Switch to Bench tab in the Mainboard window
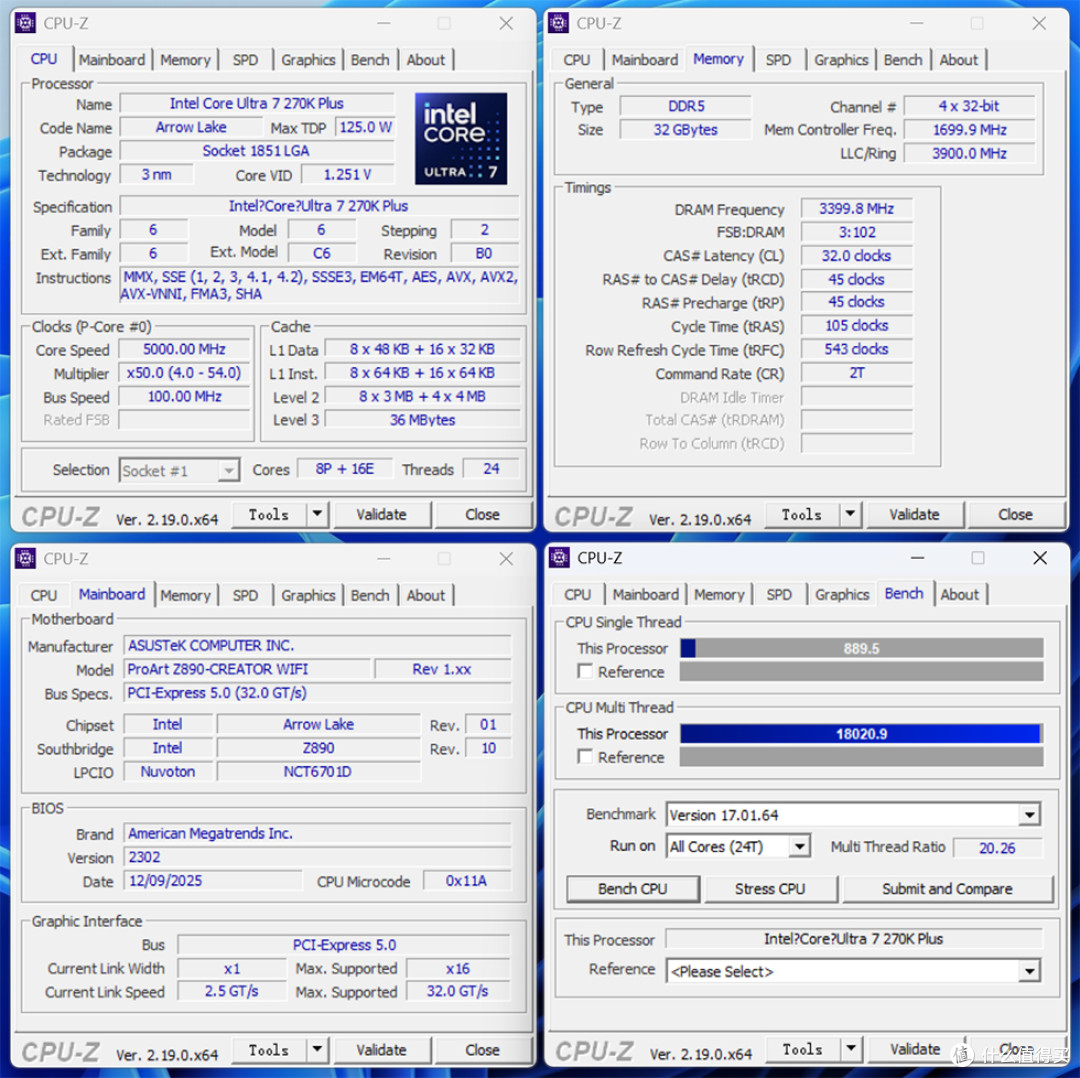 (x=370, y=595)
